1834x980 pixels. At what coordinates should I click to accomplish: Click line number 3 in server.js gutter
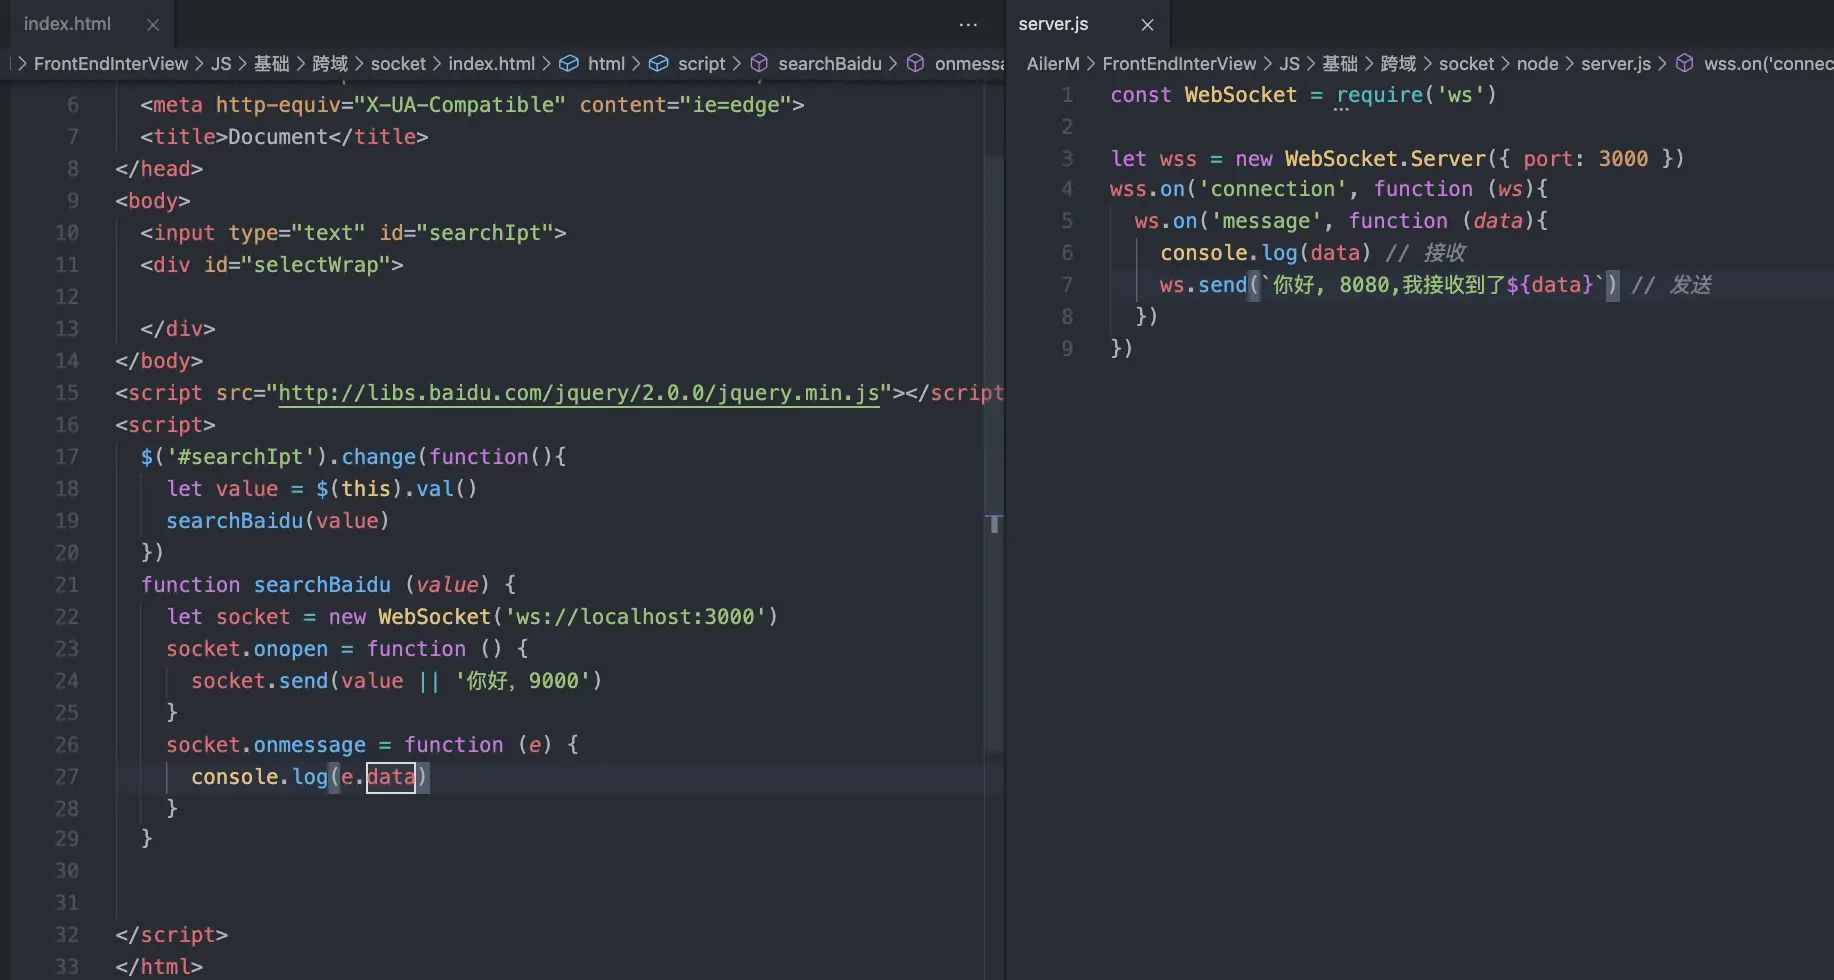(1067, 159)
